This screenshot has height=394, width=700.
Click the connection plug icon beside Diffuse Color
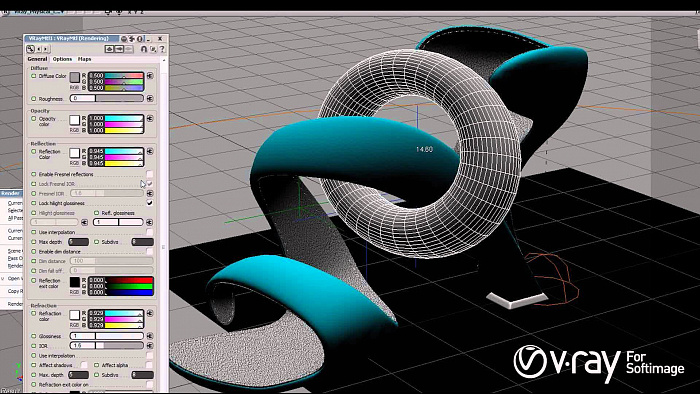pyautogui.click(x=150, y=76)
